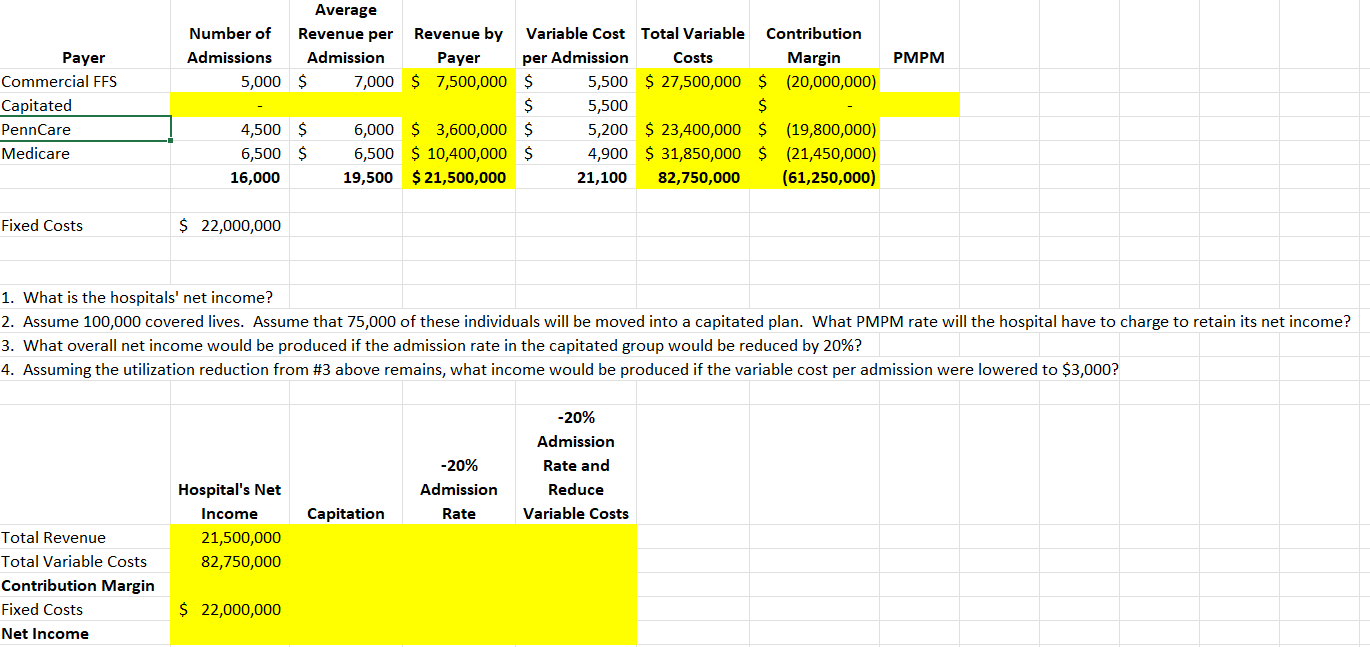Click the Hospital's Net Income column header
The height and width of the screenshot is (647, 1370).
coord(229,501)
